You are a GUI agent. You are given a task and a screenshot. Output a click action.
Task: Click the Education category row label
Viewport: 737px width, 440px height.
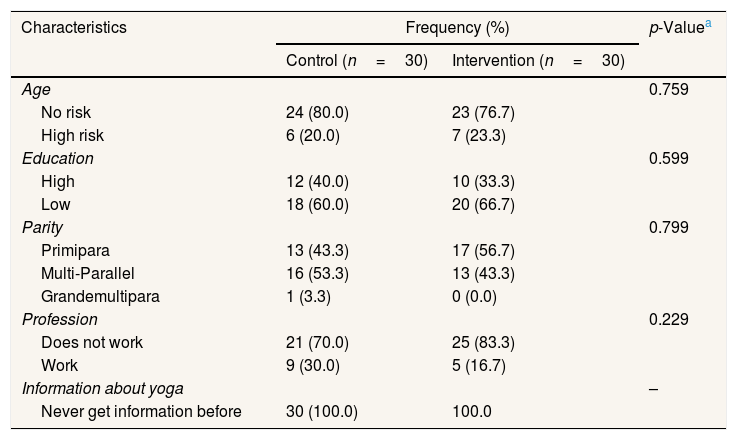pyautogui.click(x=58, y=158)
